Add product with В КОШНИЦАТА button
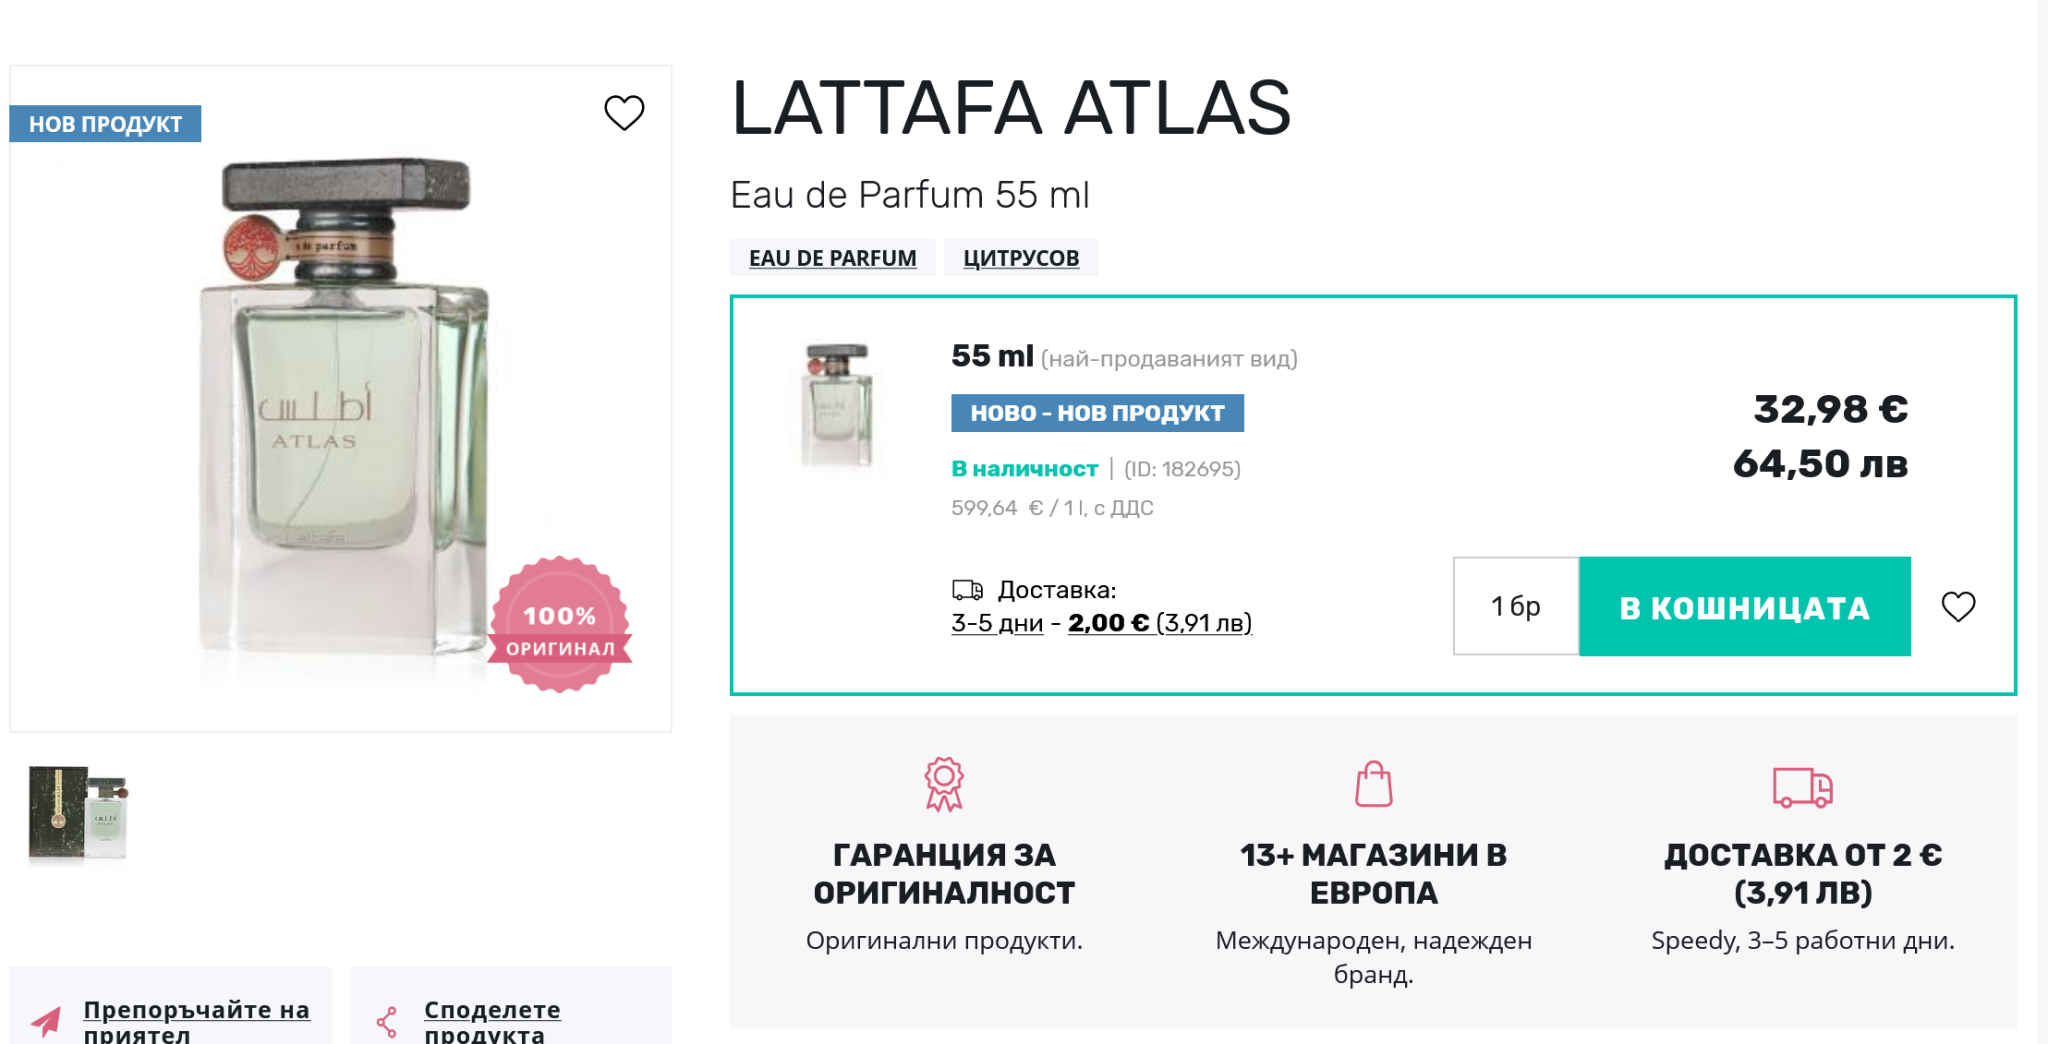 point(1744,607)
